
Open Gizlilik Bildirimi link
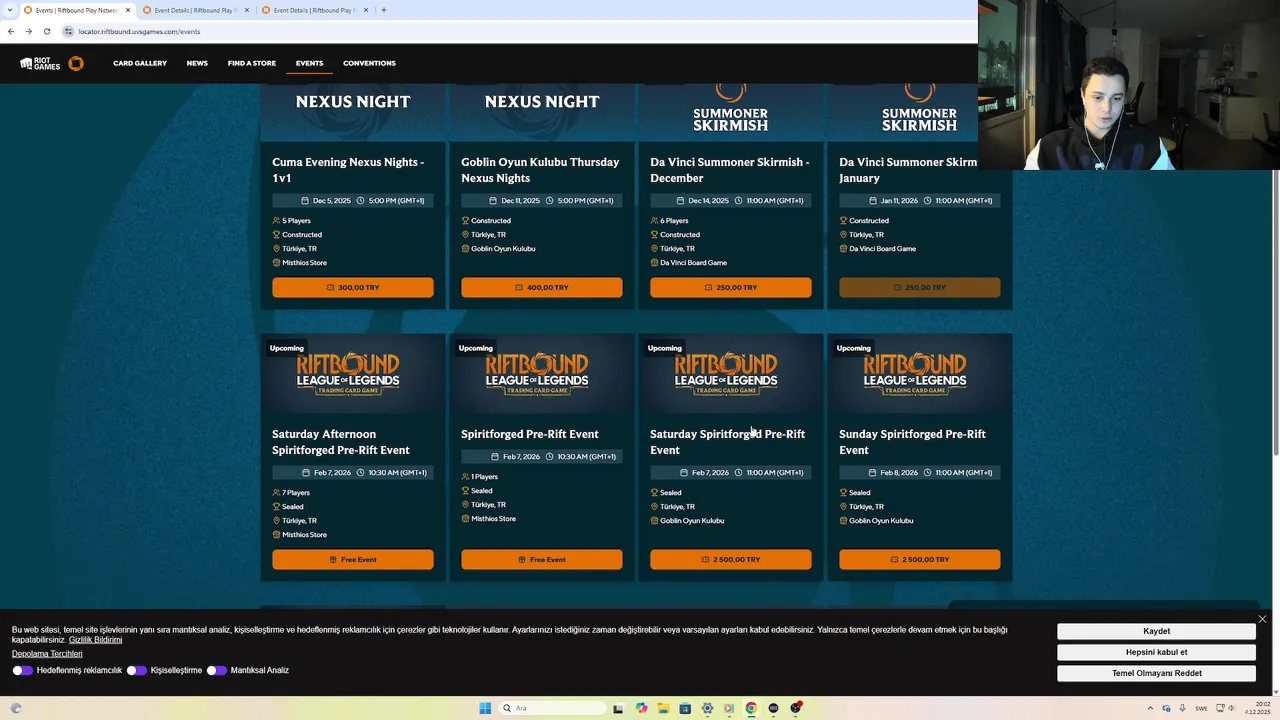click(95, 640)
